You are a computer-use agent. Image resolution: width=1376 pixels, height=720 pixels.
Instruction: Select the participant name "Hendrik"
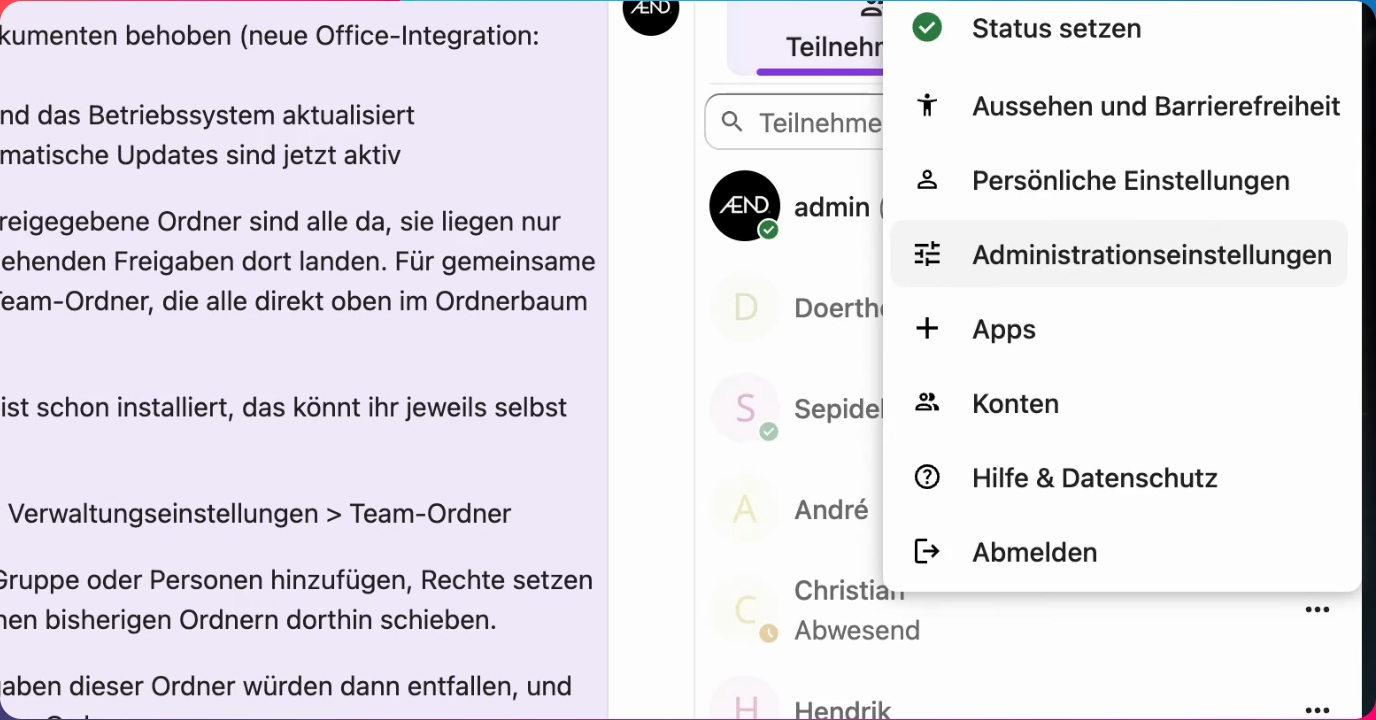[x=842, y=708]
